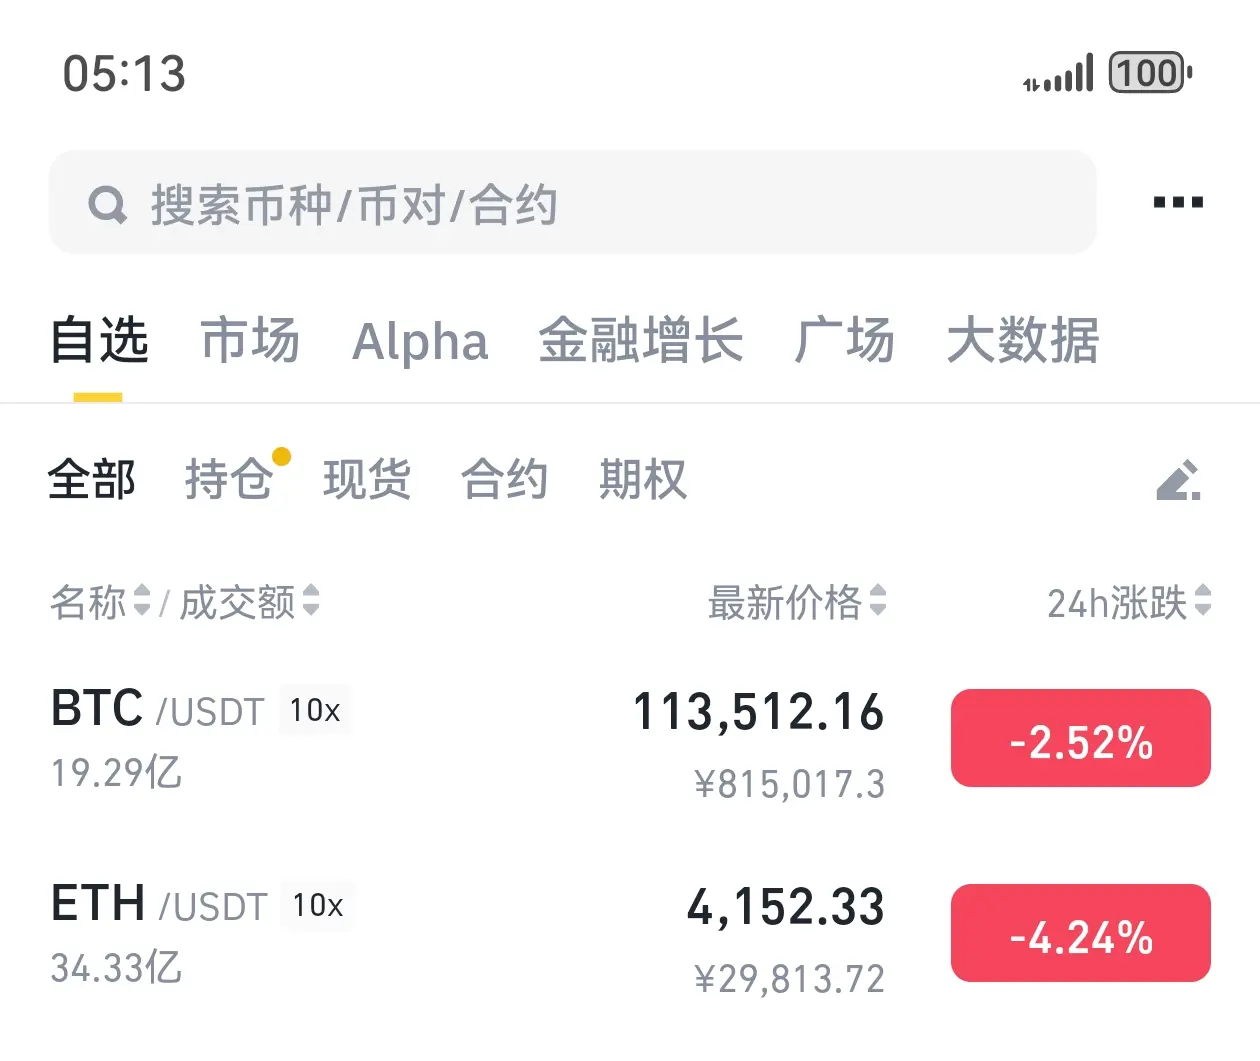Filter watchlist to 合约

coord(505,479)
